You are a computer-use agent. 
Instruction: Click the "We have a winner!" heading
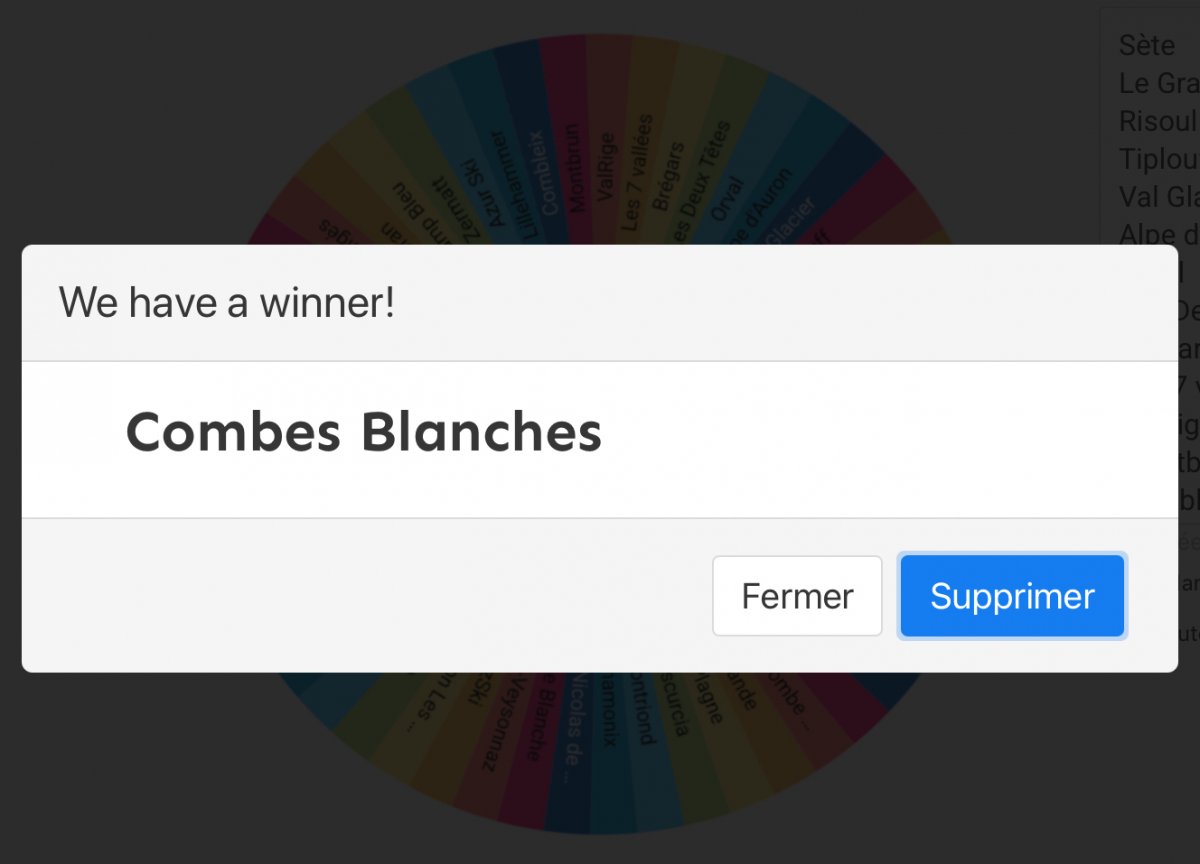pos(227,302)
